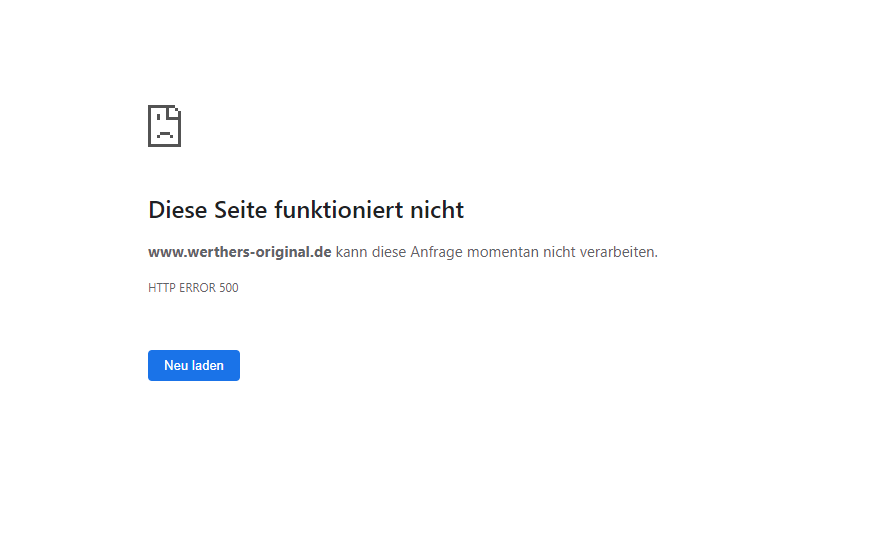896x560 pixels.
Task: Click the word 'ERROR' in the error code
Action: coord(198,287)
